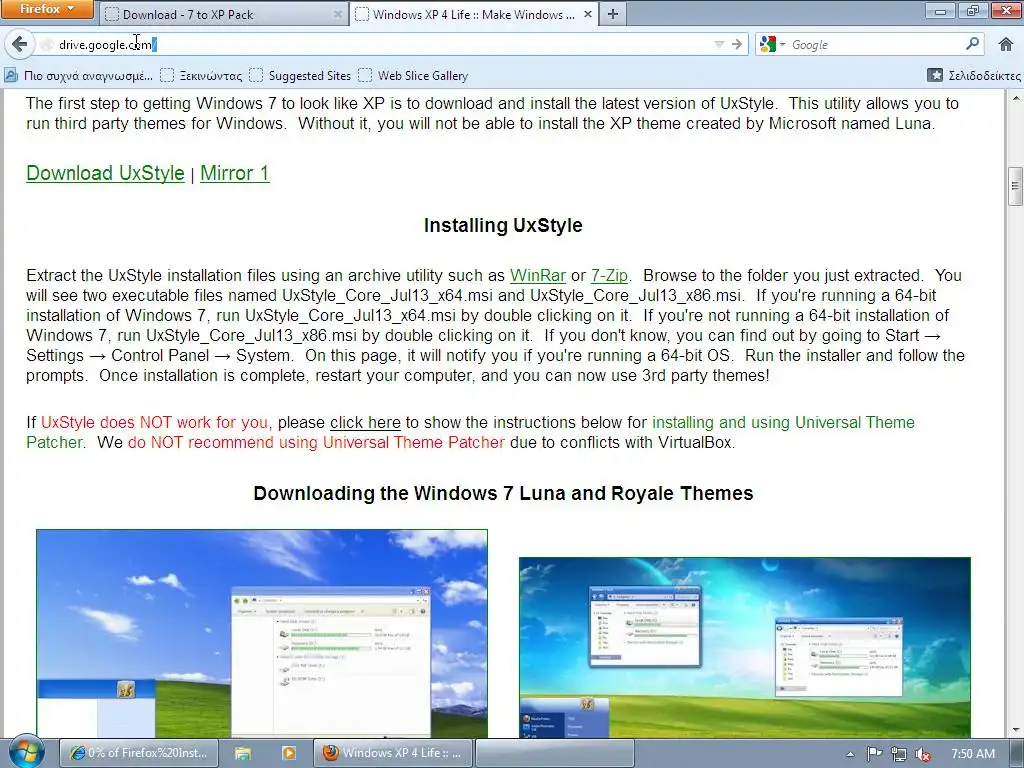Open the Firefox install download taskbar item

pyautogui.click(x=139, y=753)
